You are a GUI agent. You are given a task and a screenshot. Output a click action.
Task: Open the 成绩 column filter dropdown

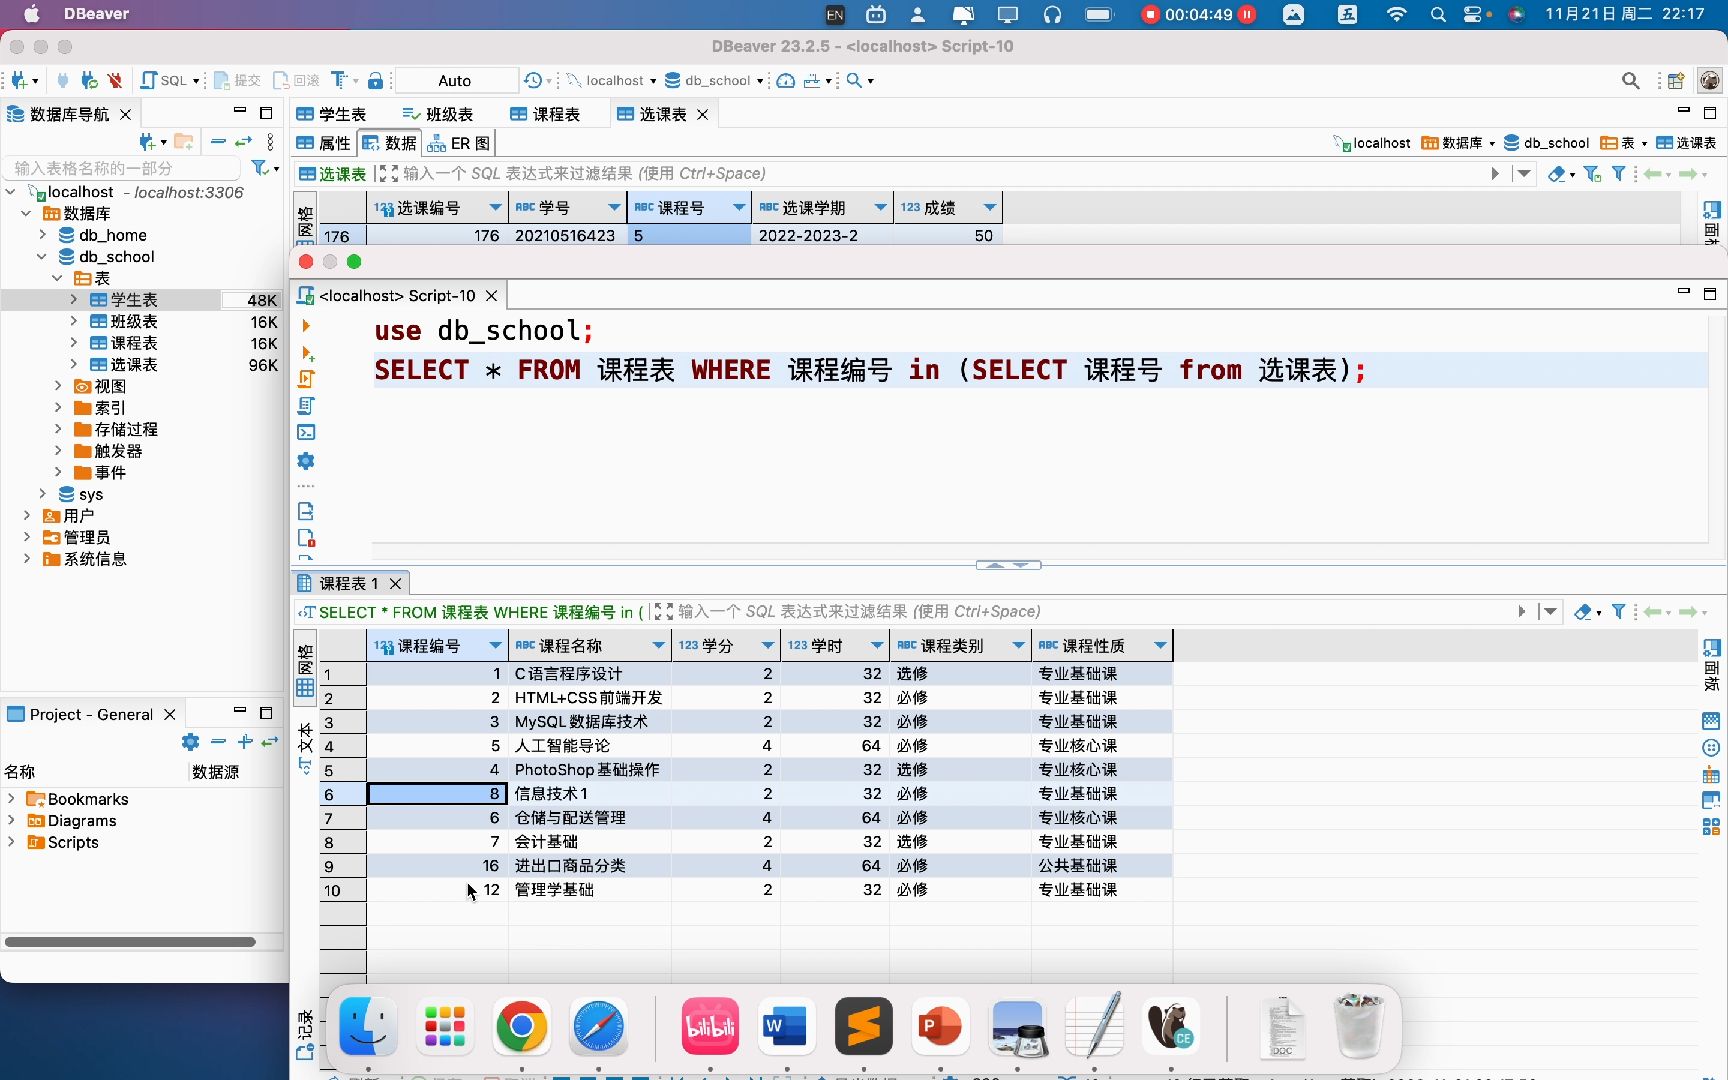pos(989,207)
